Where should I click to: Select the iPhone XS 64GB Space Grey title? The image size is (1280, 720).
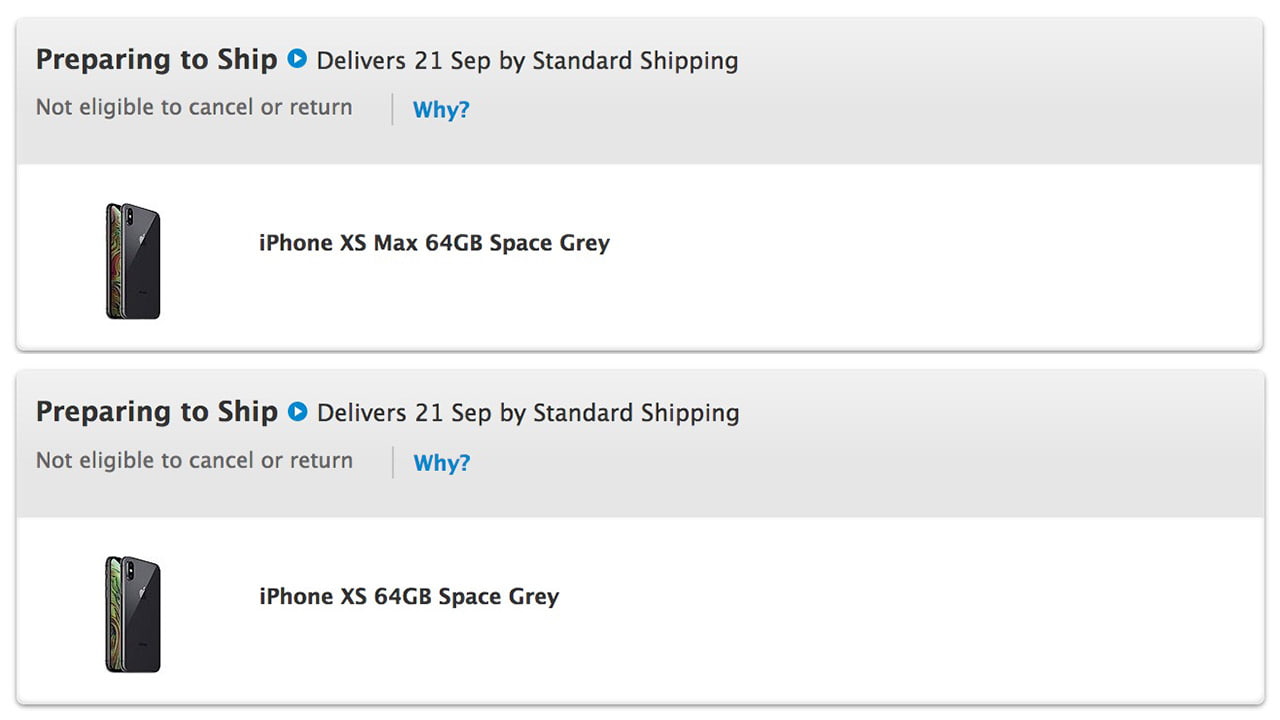[x=409, y=596]
